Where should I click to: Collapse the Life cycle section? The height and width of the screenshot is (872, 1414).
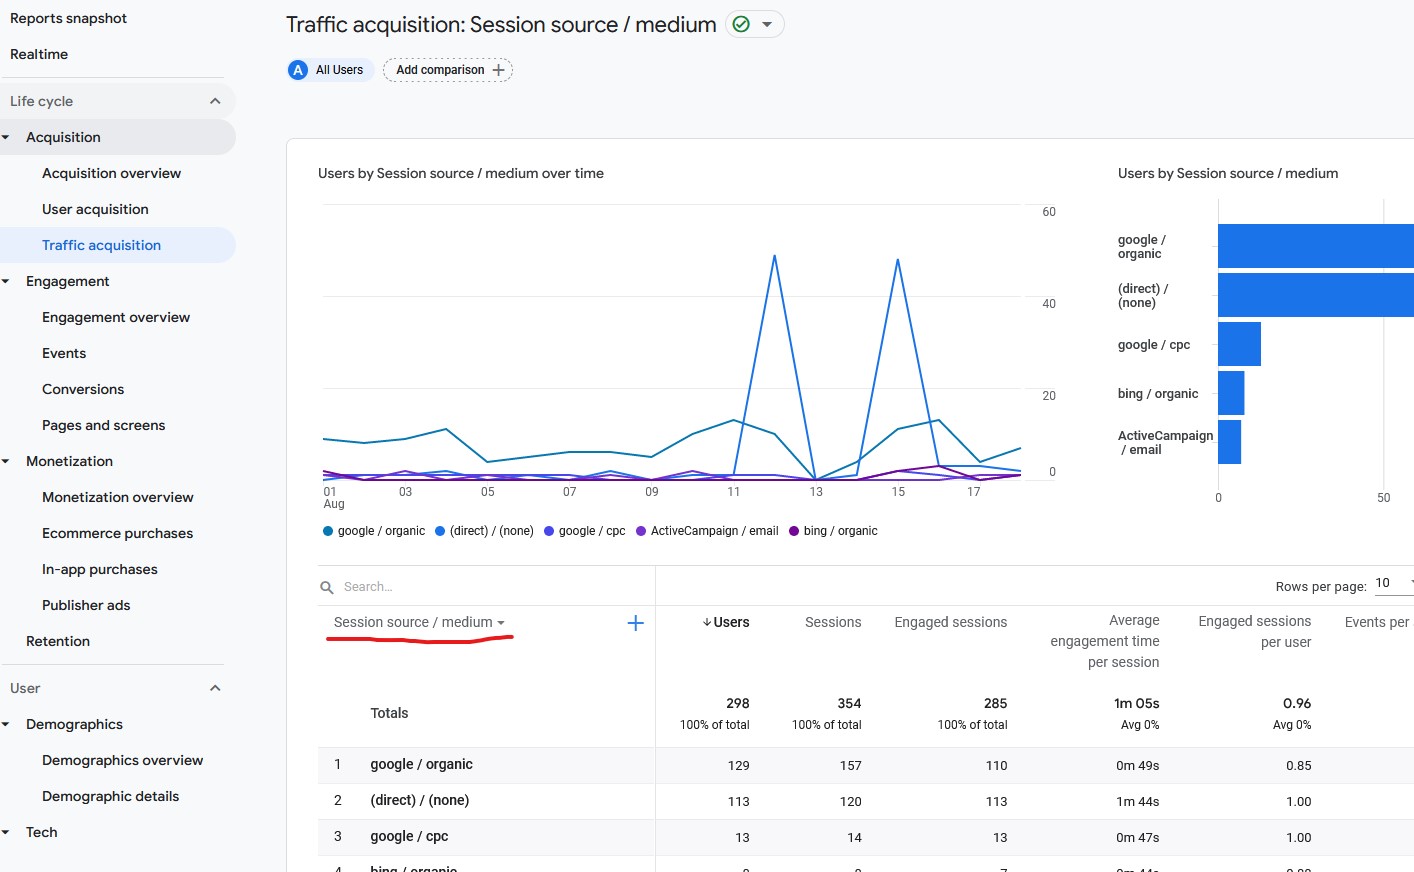(x=215, y=101)
